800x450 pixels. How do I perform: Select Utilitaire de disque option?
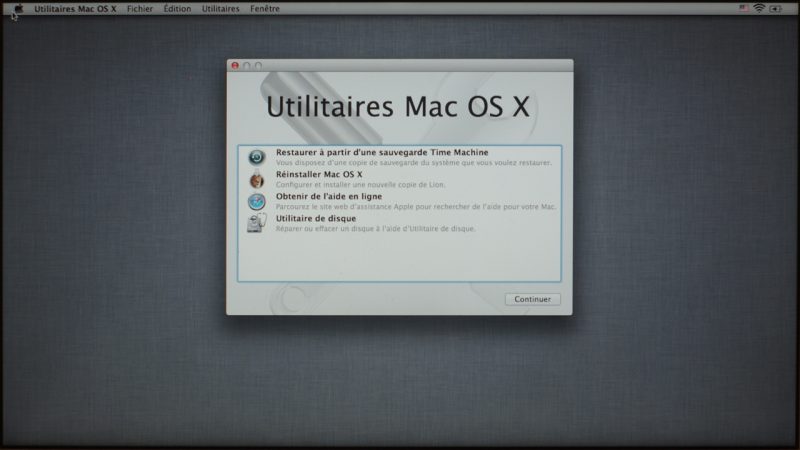point(316,218)
